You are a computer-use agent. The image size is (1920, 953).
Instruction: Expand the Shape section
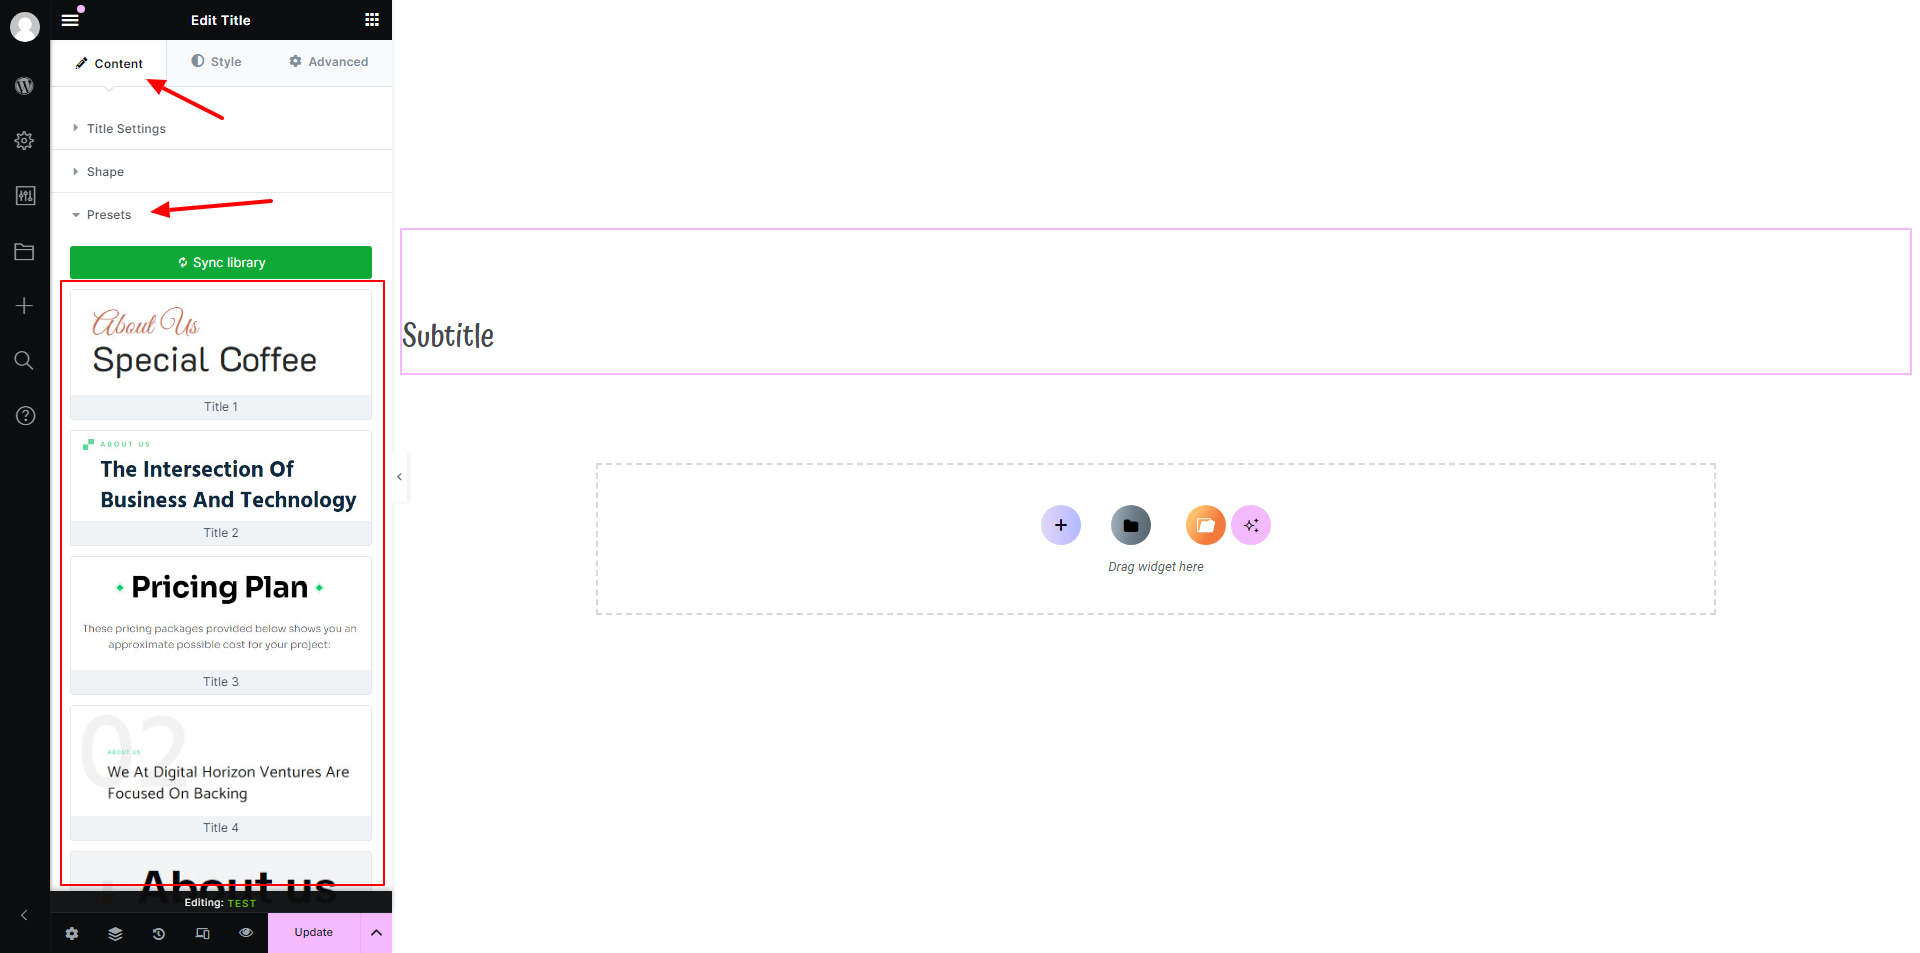point(105,172)
